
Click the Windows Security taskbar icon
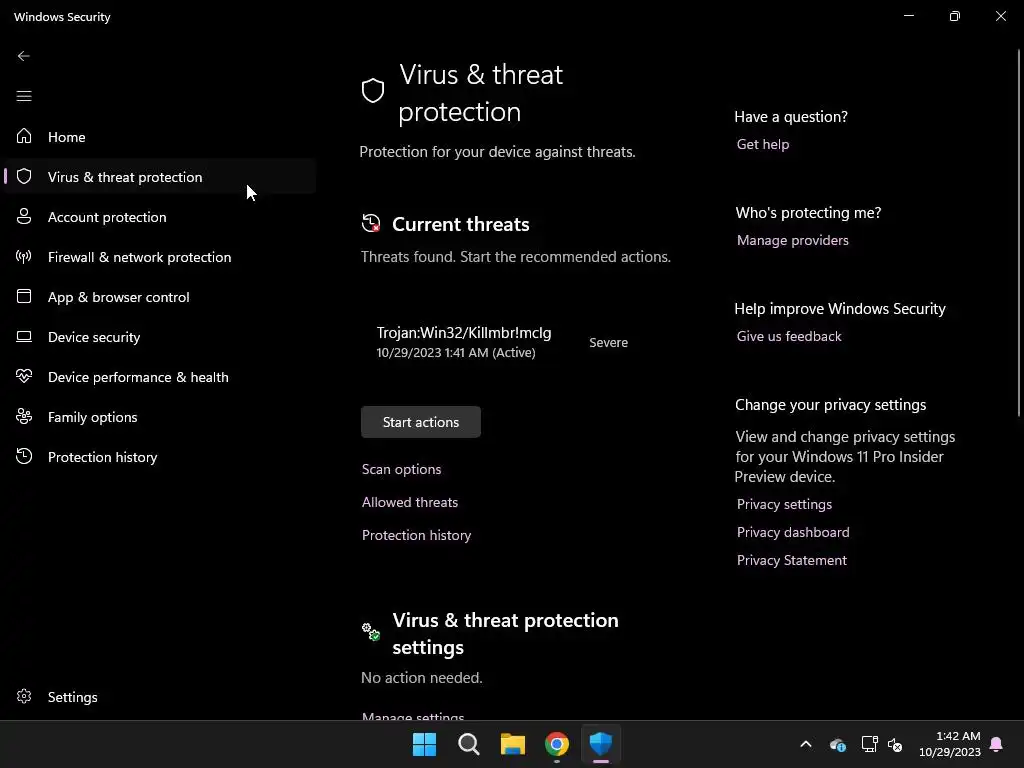point(600,744)
